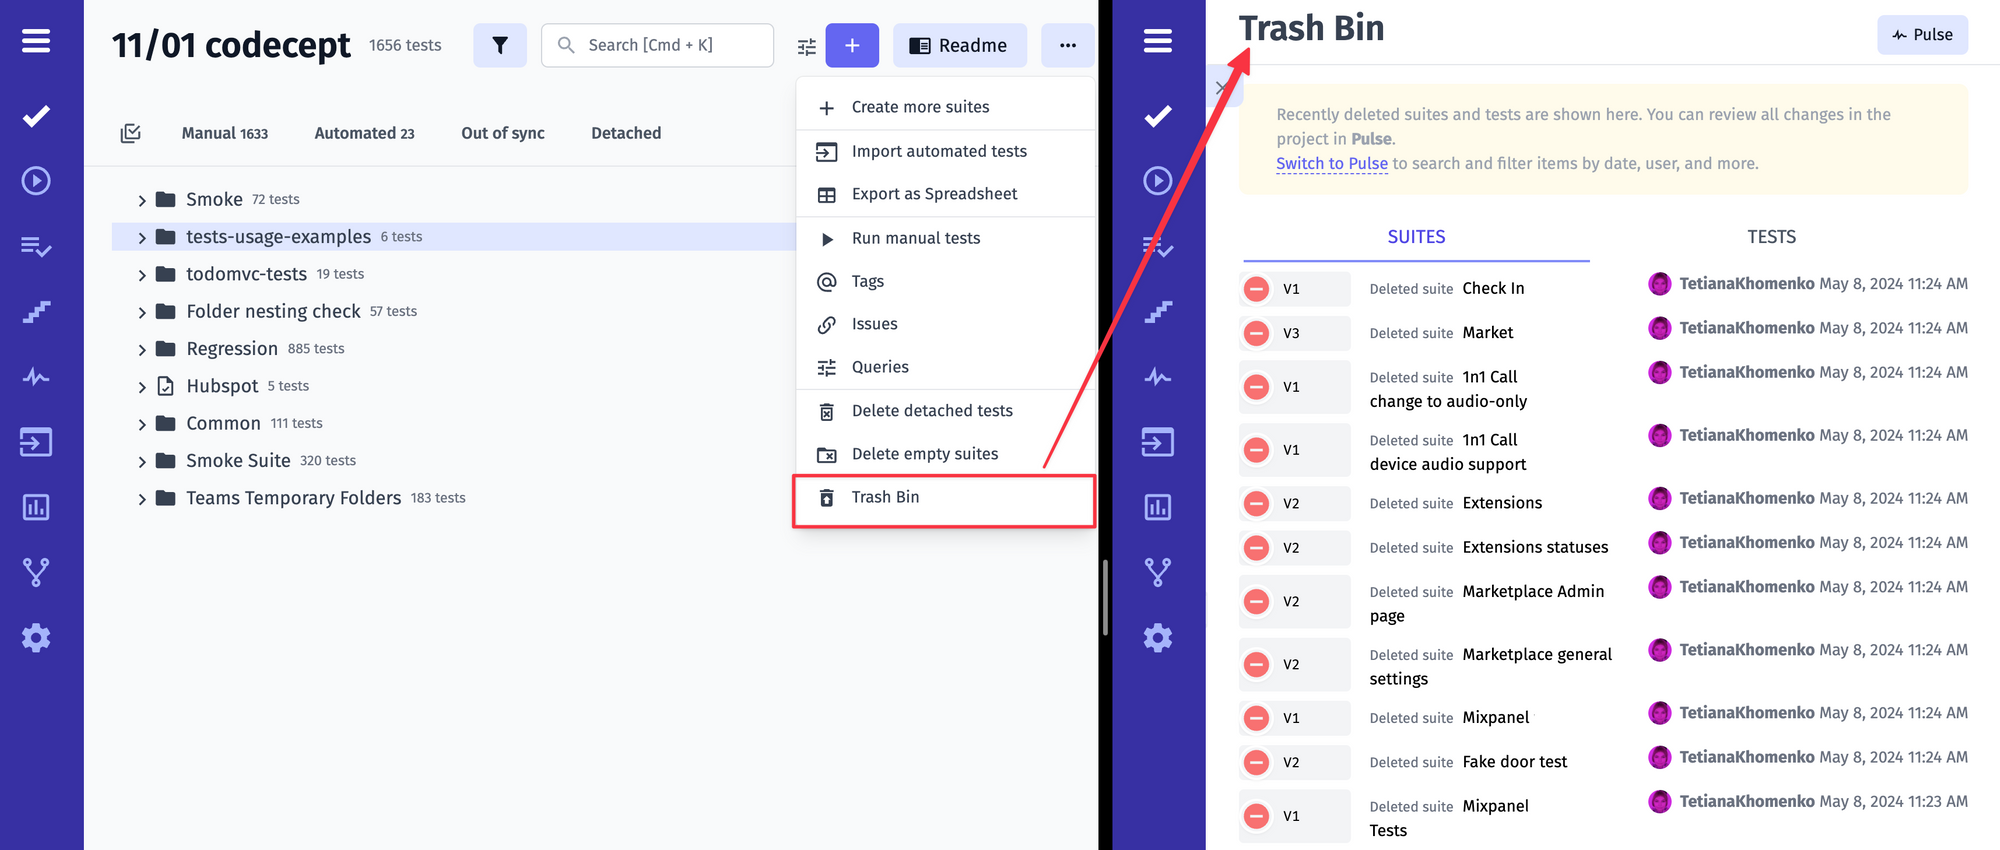The image size is (2000, 850).
Task: Click red remove icon for Market suite
Action: 1257,333
